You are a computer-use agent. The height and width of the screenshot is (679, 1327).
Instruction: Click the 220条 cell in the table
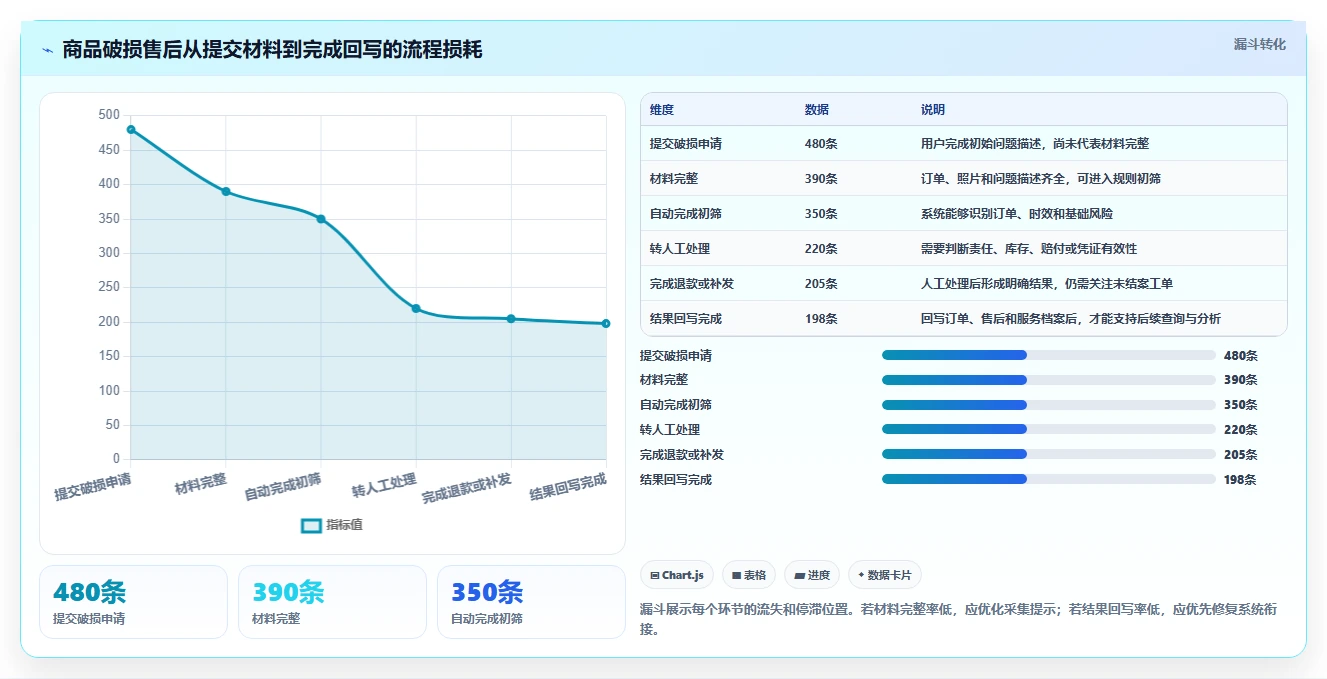click(x=821, y=249)
